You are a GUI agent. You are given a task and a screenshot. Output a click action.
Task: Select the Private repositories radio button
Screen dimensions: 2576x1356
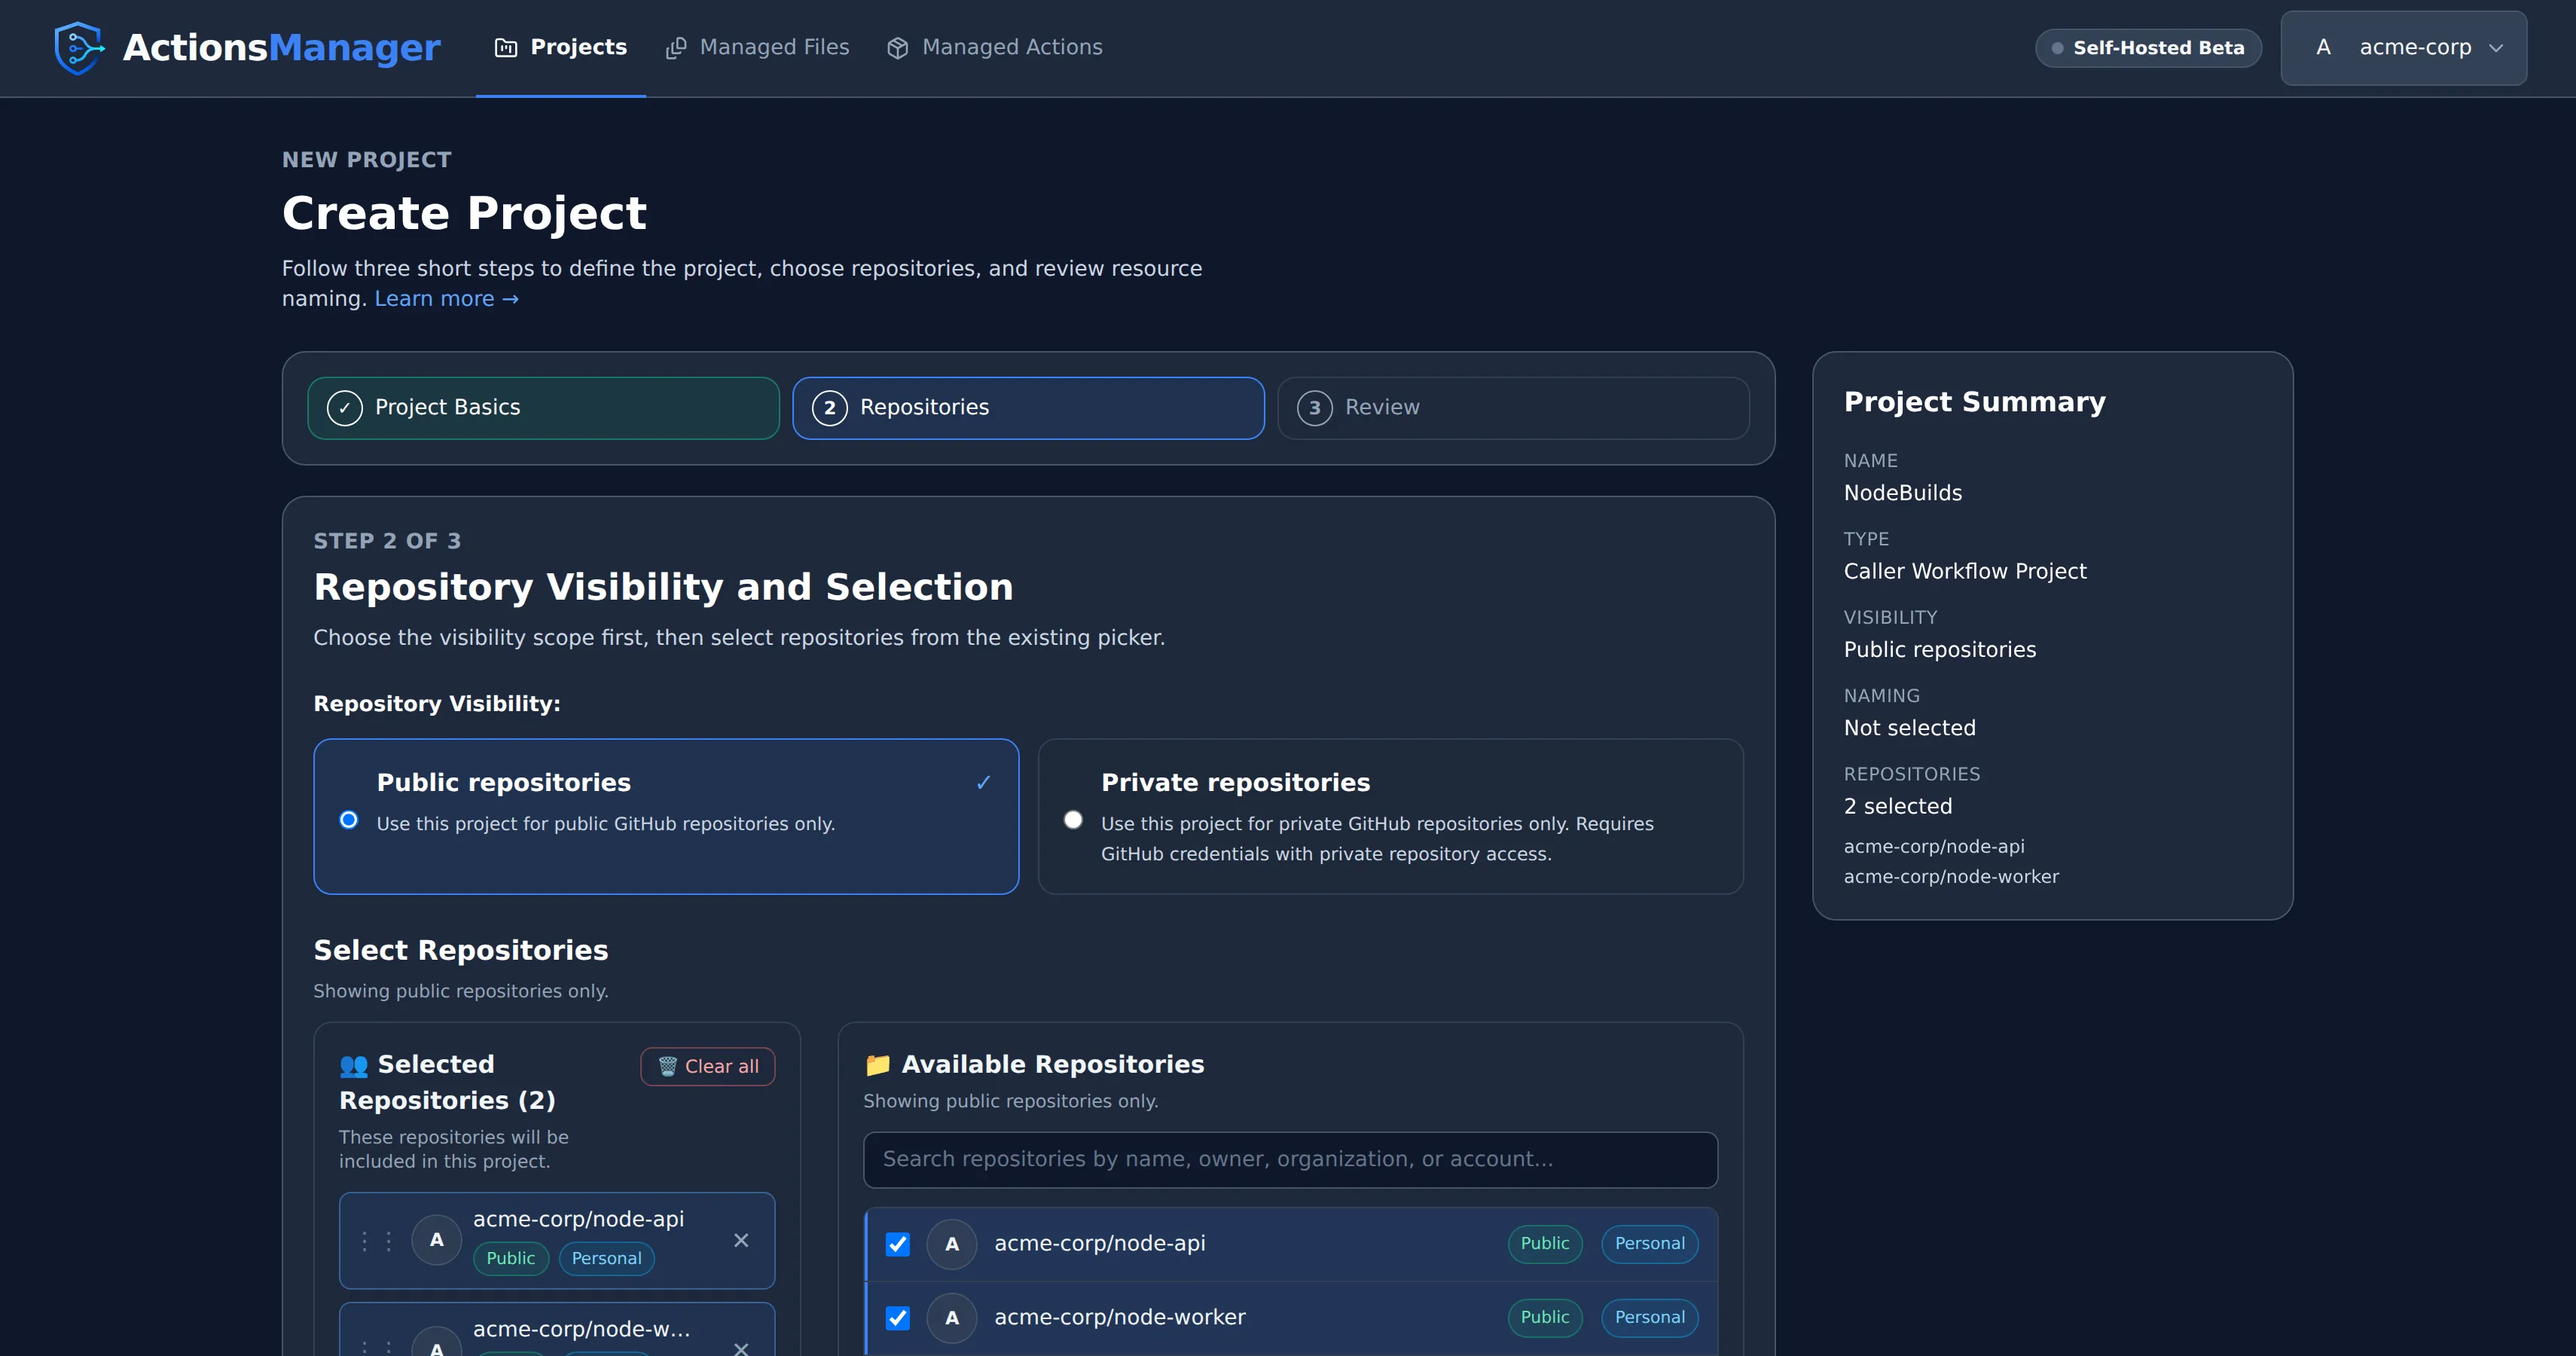(1073, 819)
